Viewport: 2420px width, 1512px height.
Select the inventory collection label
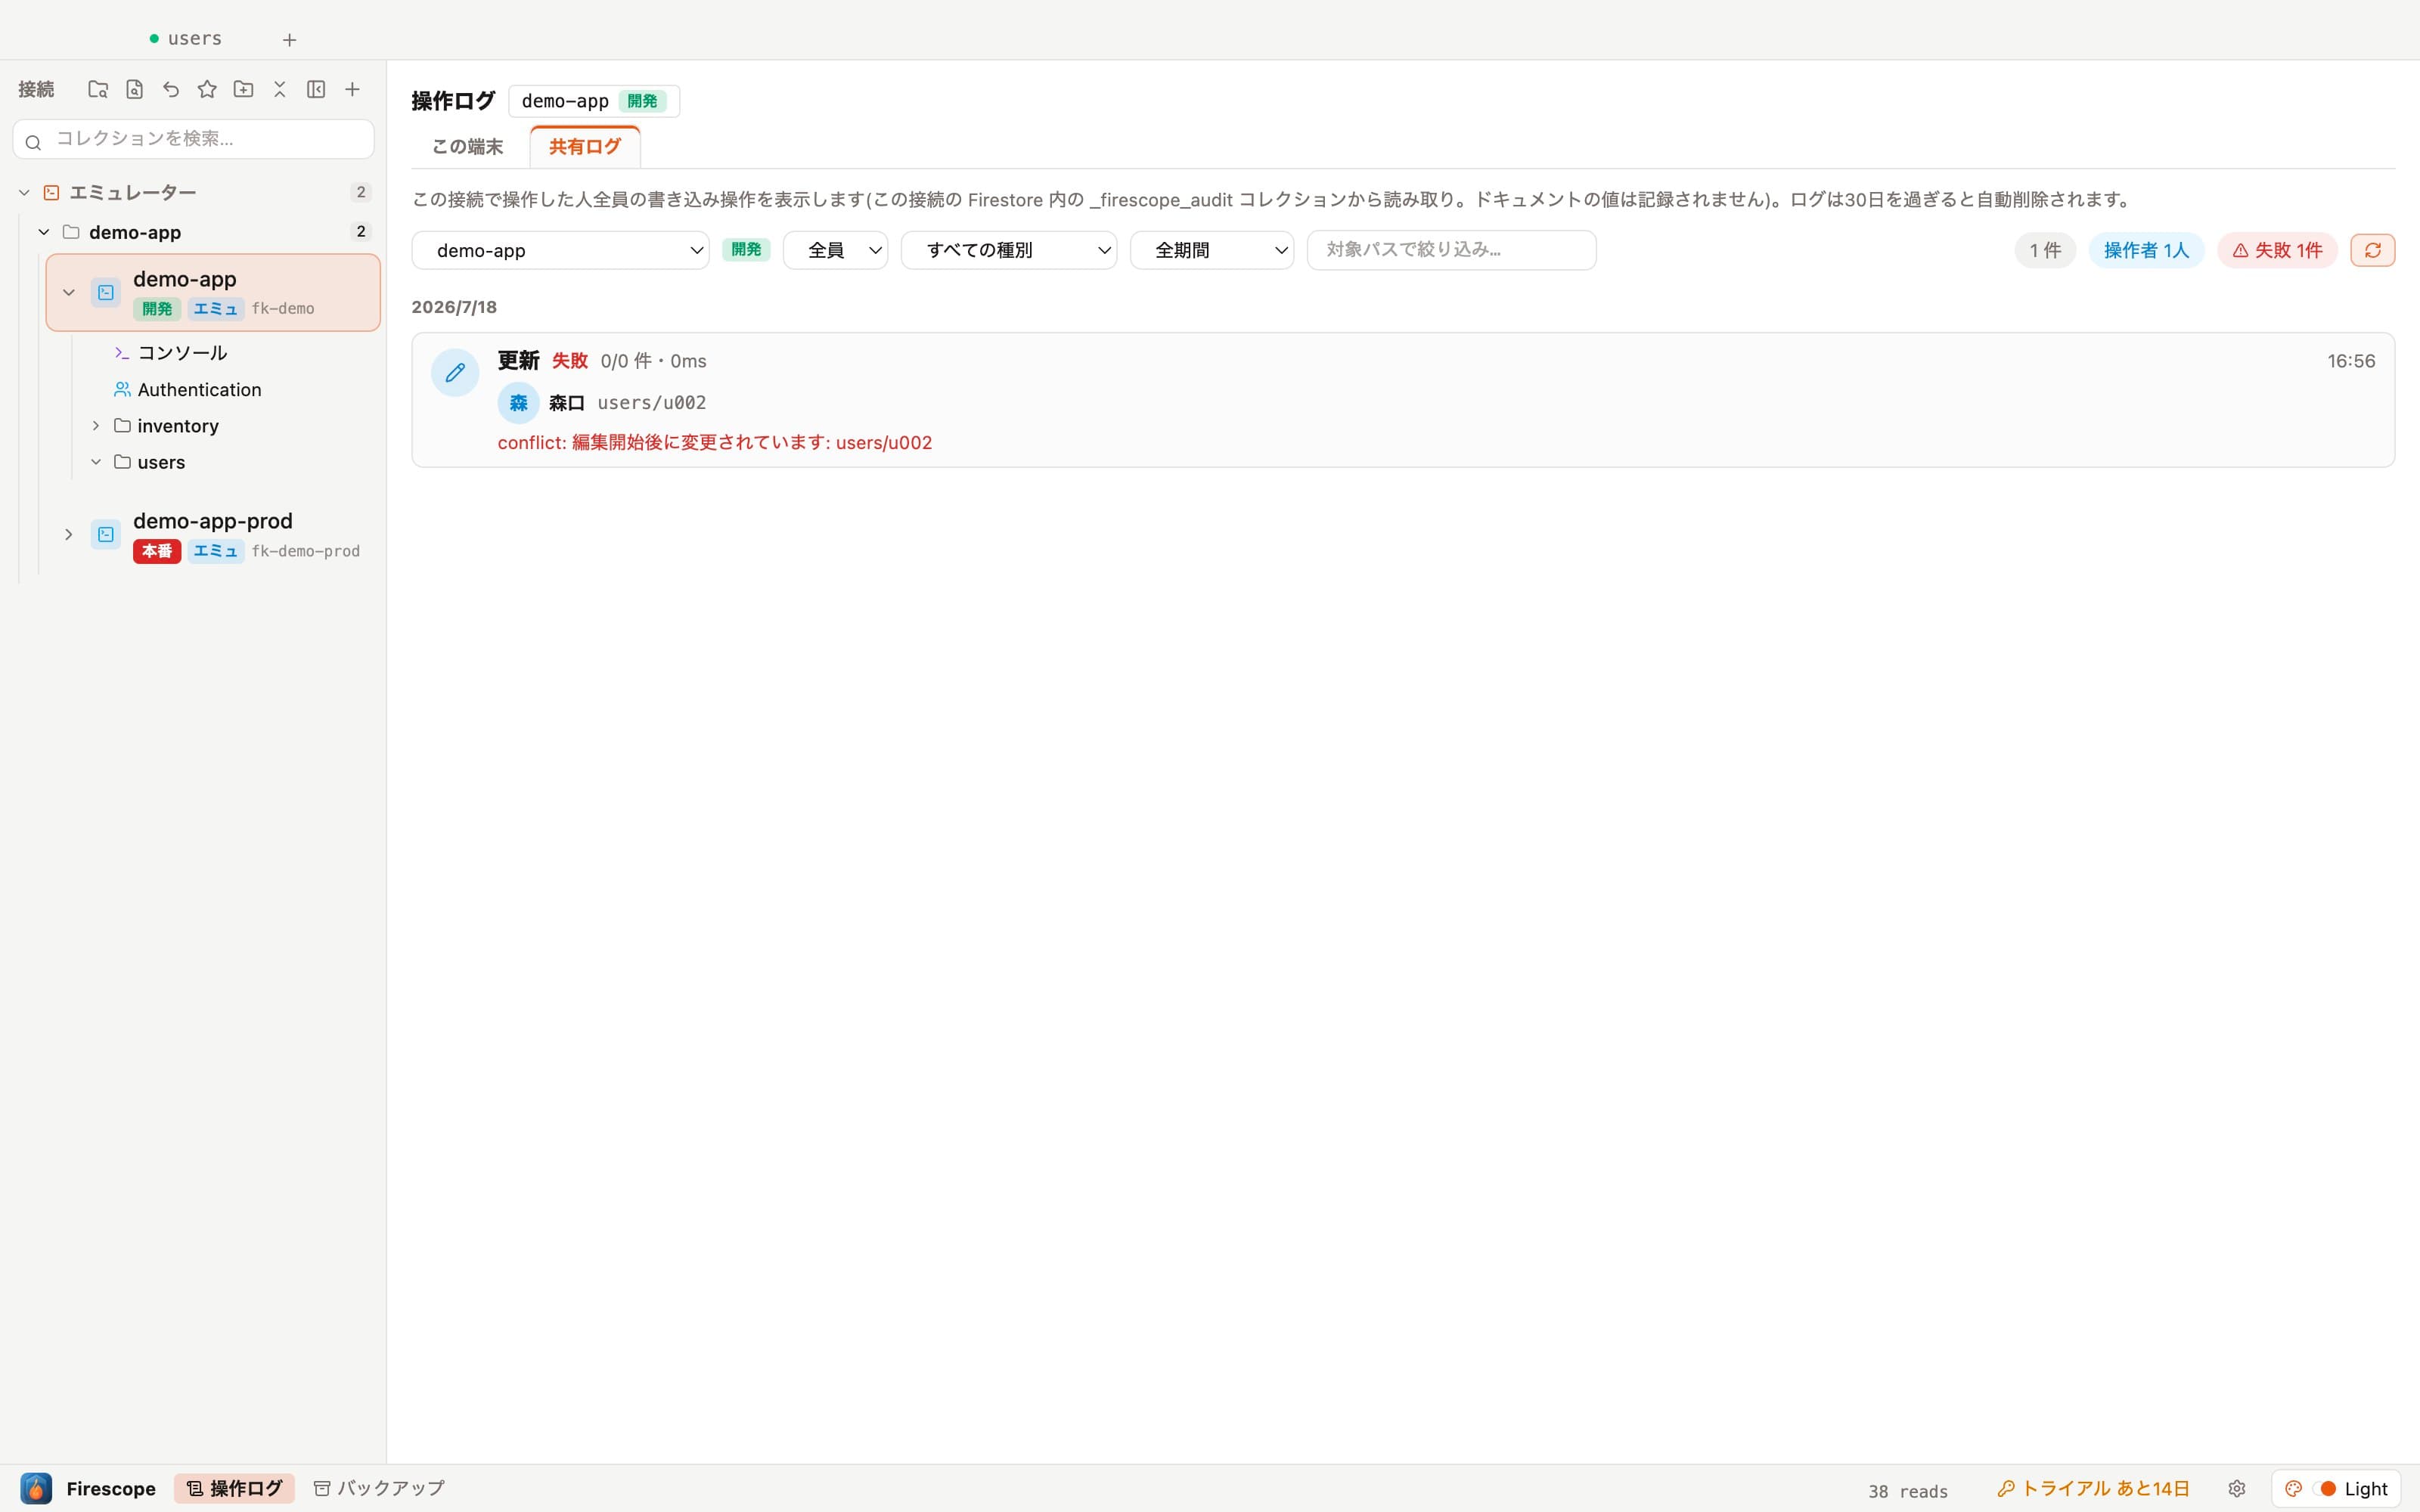[178, 426]
